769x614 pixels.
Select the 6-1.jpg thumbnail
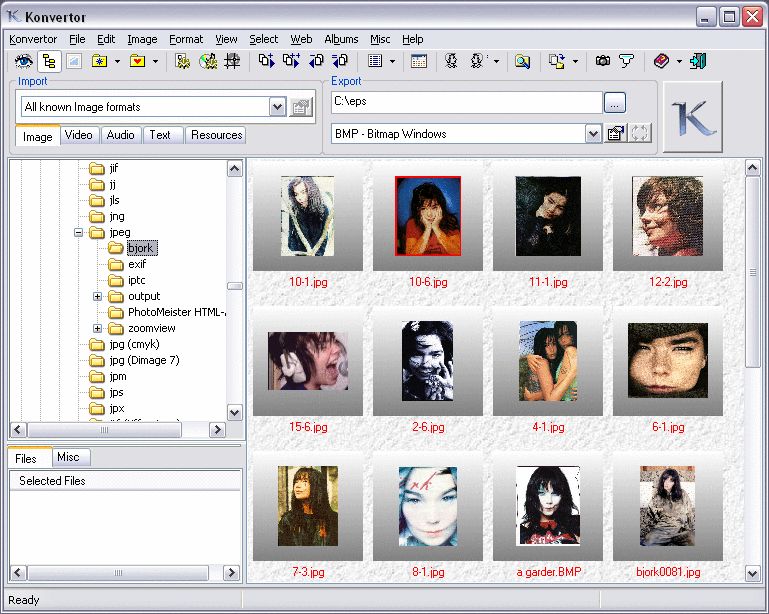tap(668, 360)
